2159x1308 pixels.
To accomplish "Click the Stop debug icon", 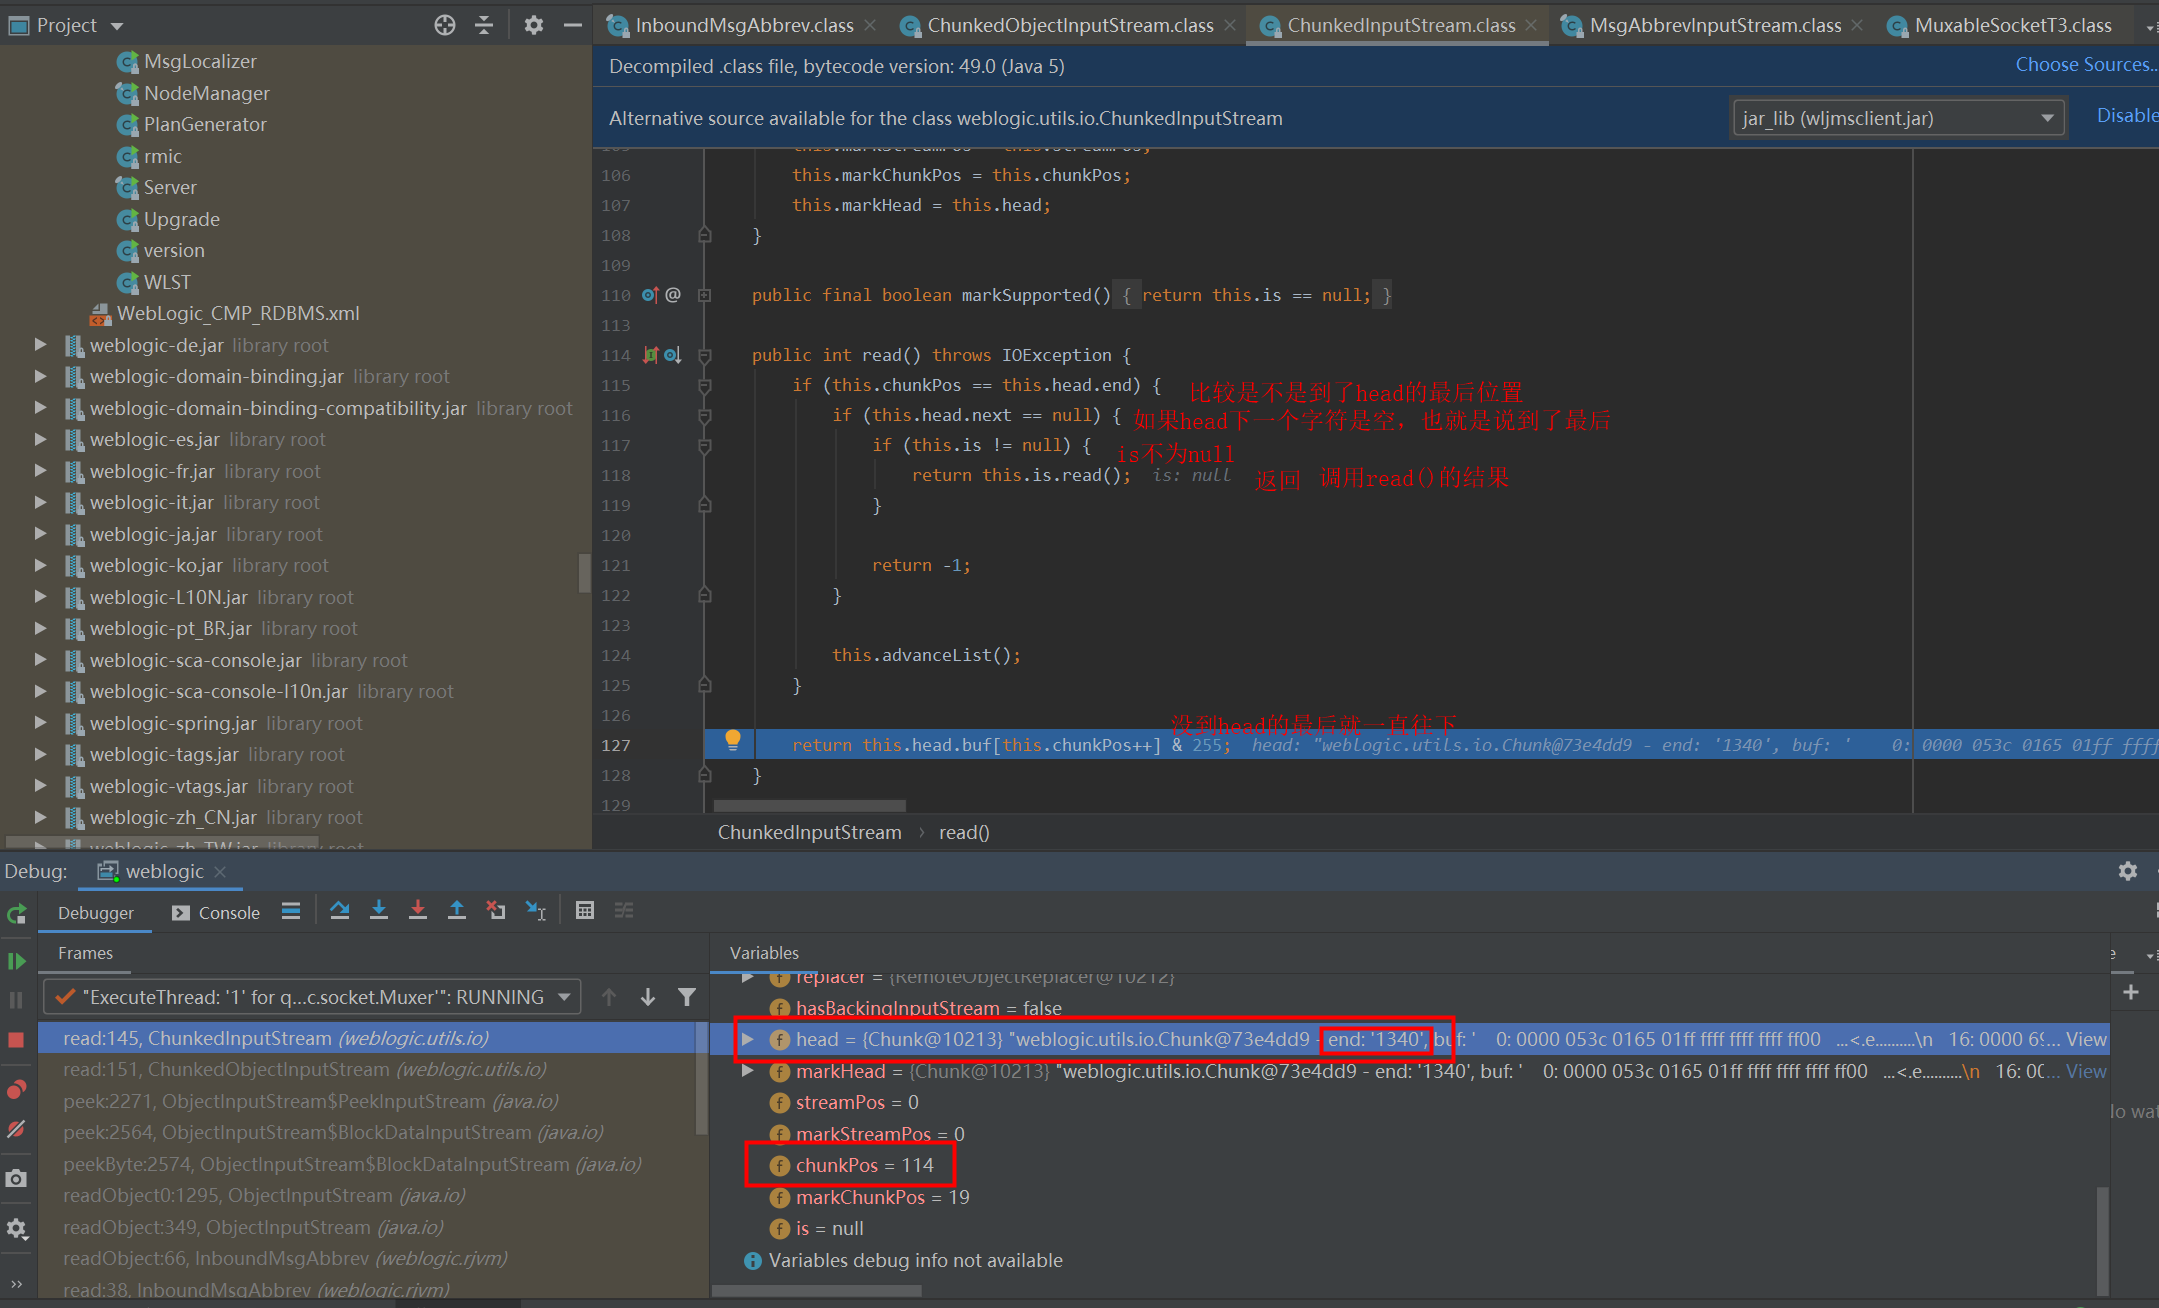I will (16, 1040).
